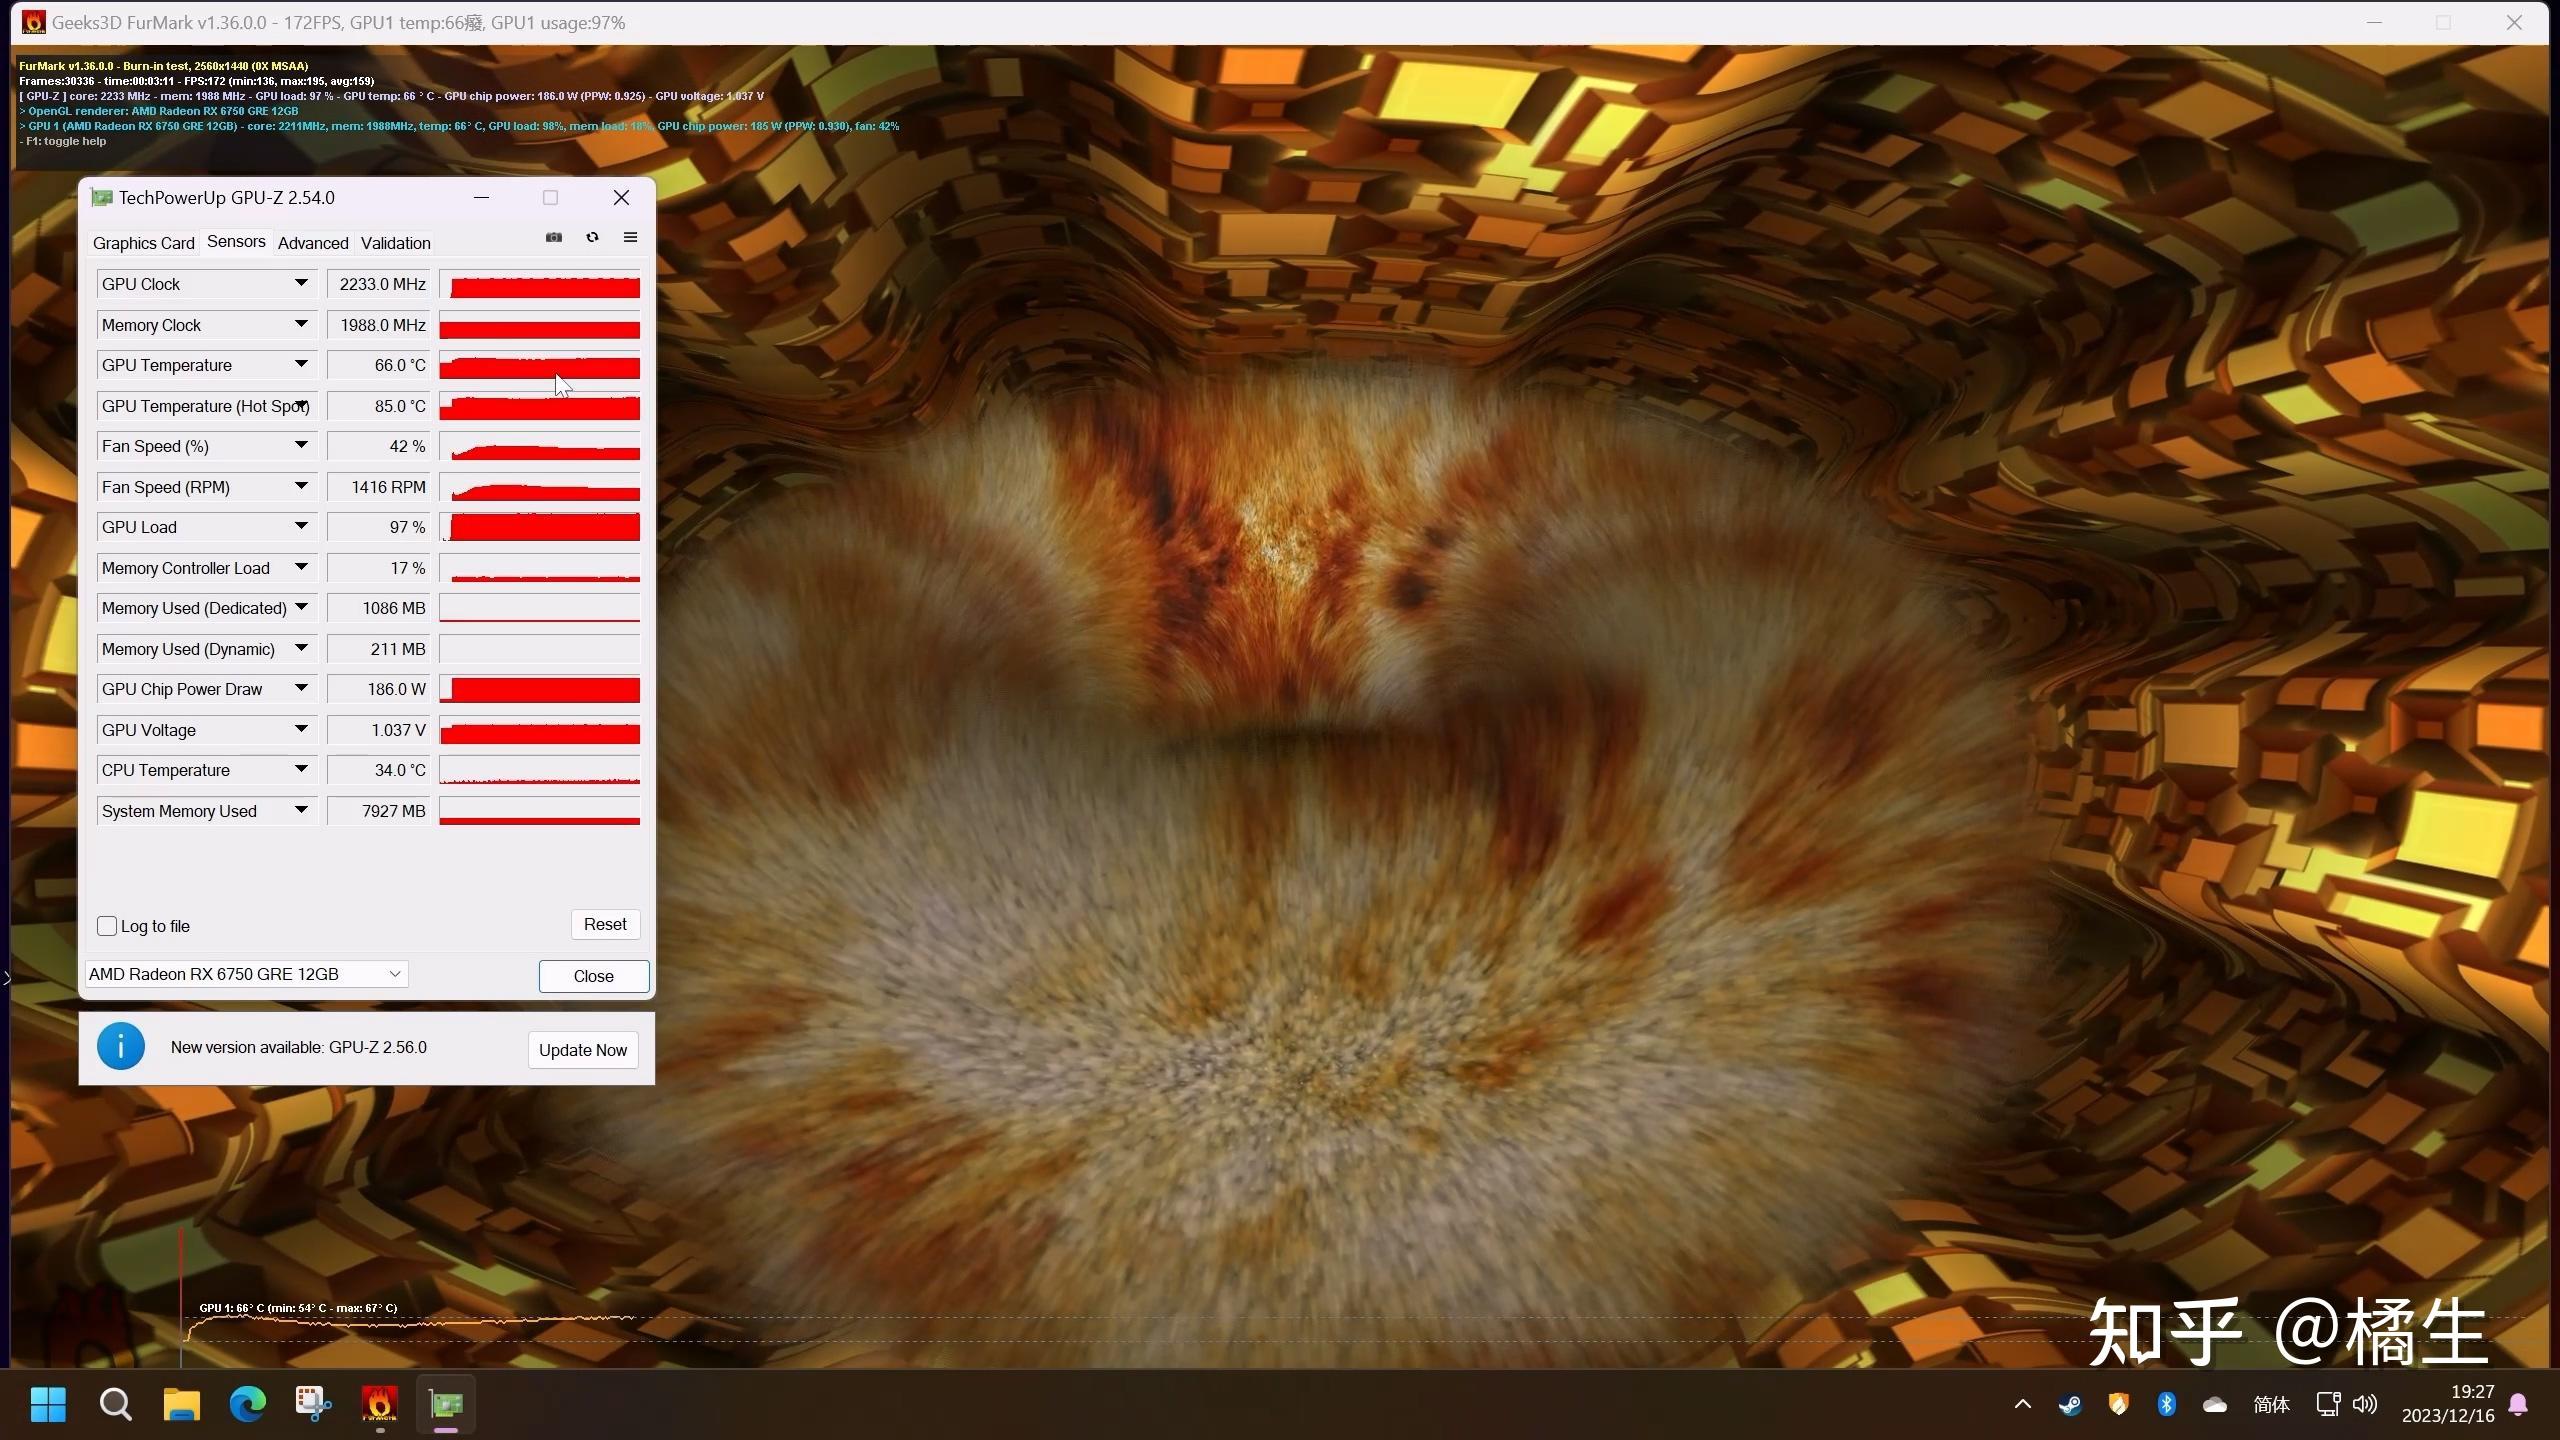Expand the Fan Speed RPM dropdown
This screenshot has height=1440, width=2560.
[x=299, y=485]
